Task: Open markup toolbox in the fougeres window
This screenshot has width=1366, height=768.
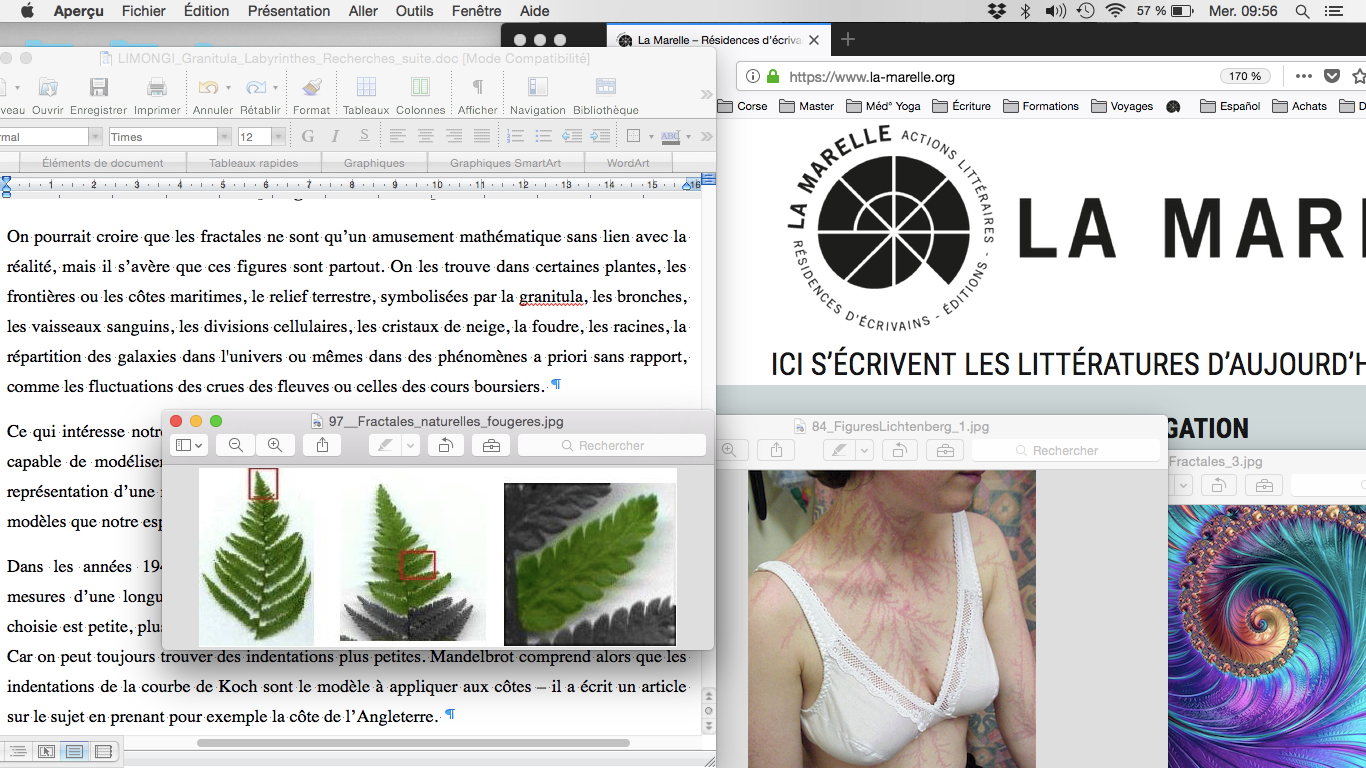Action: [491, 446]
